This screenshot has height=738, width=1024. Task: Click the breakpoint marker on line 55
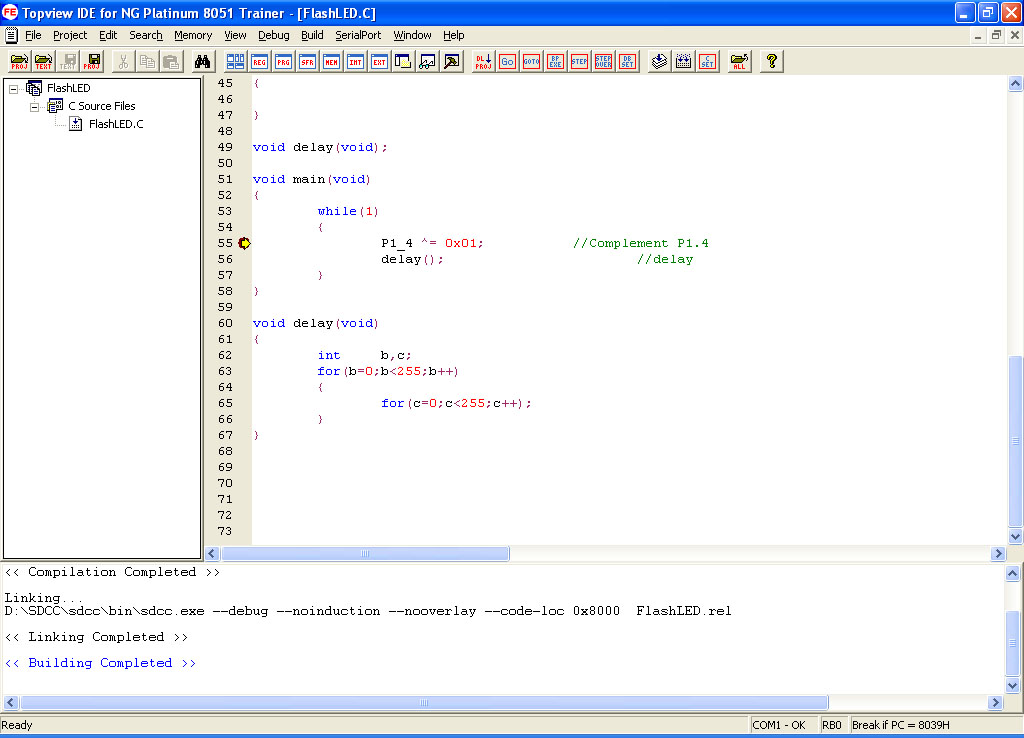pos(244,243)
